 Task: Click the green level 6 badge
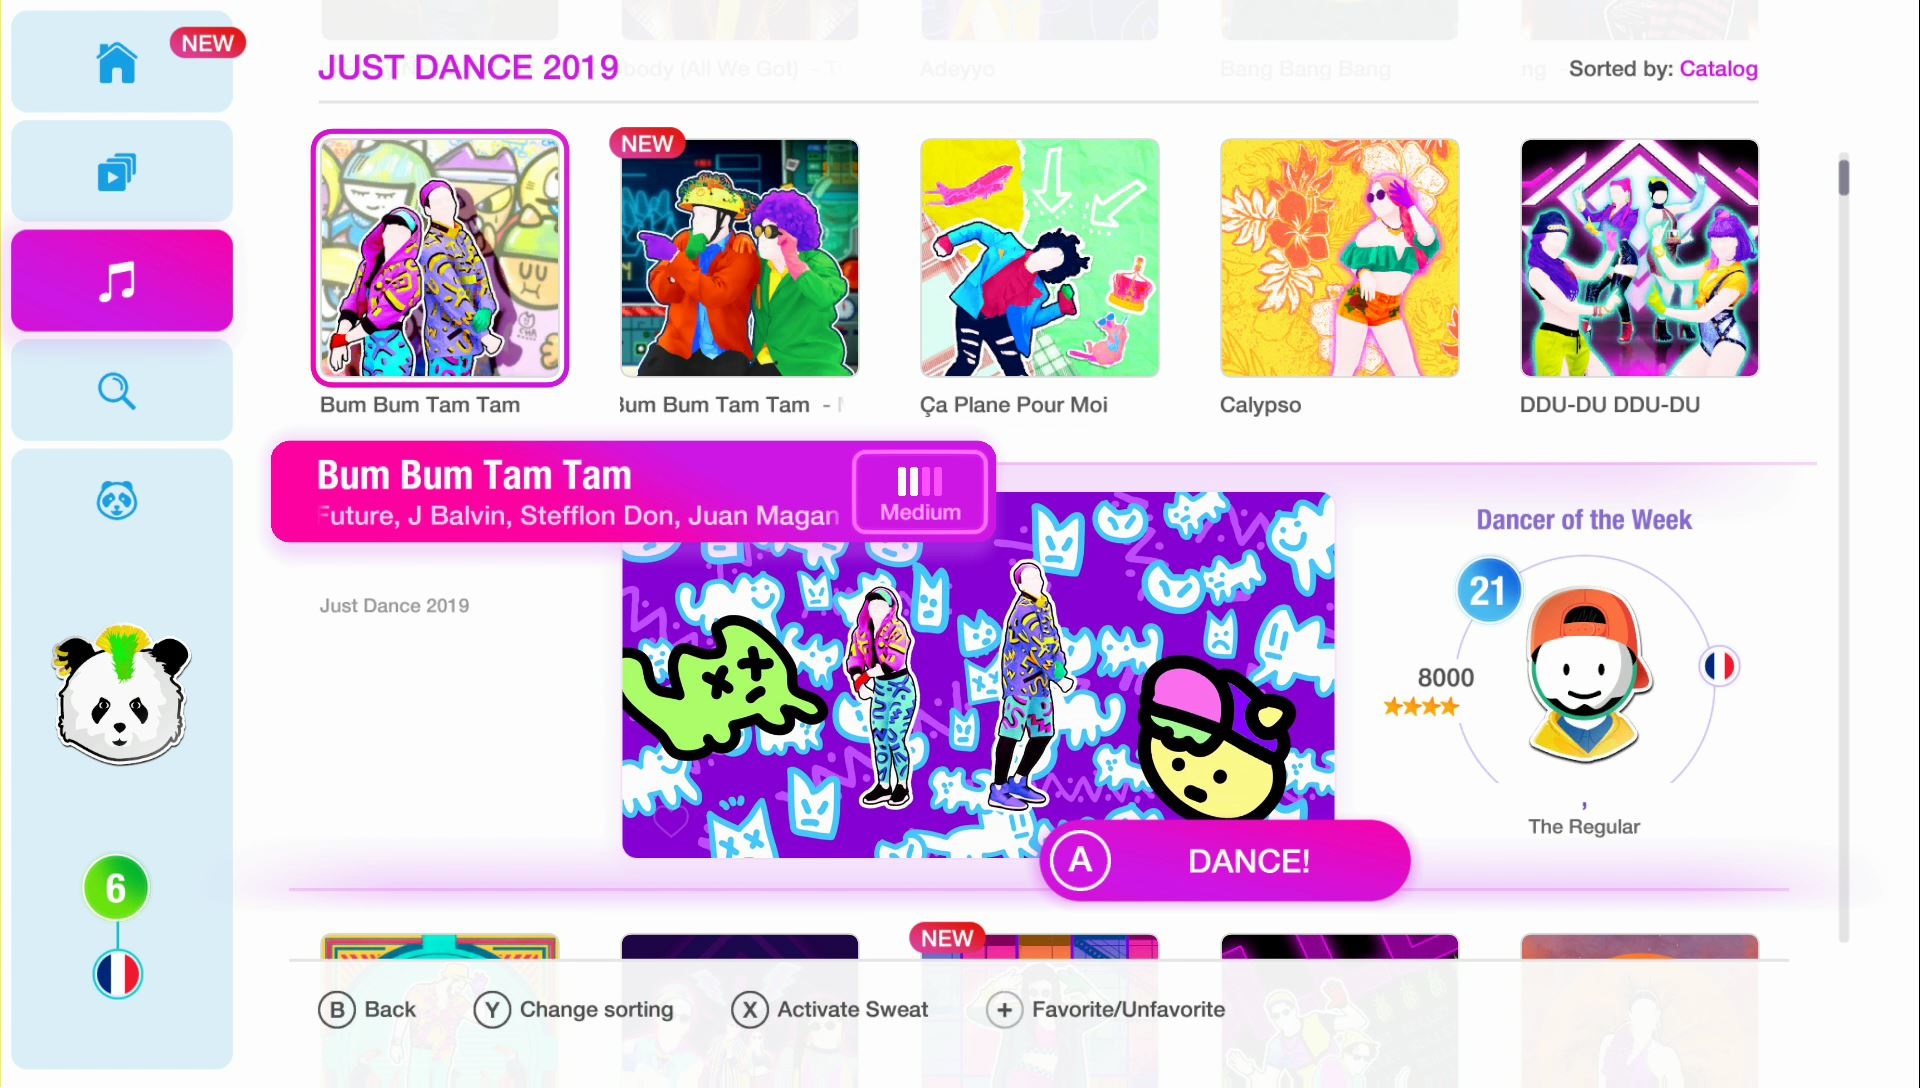(116, 888)
